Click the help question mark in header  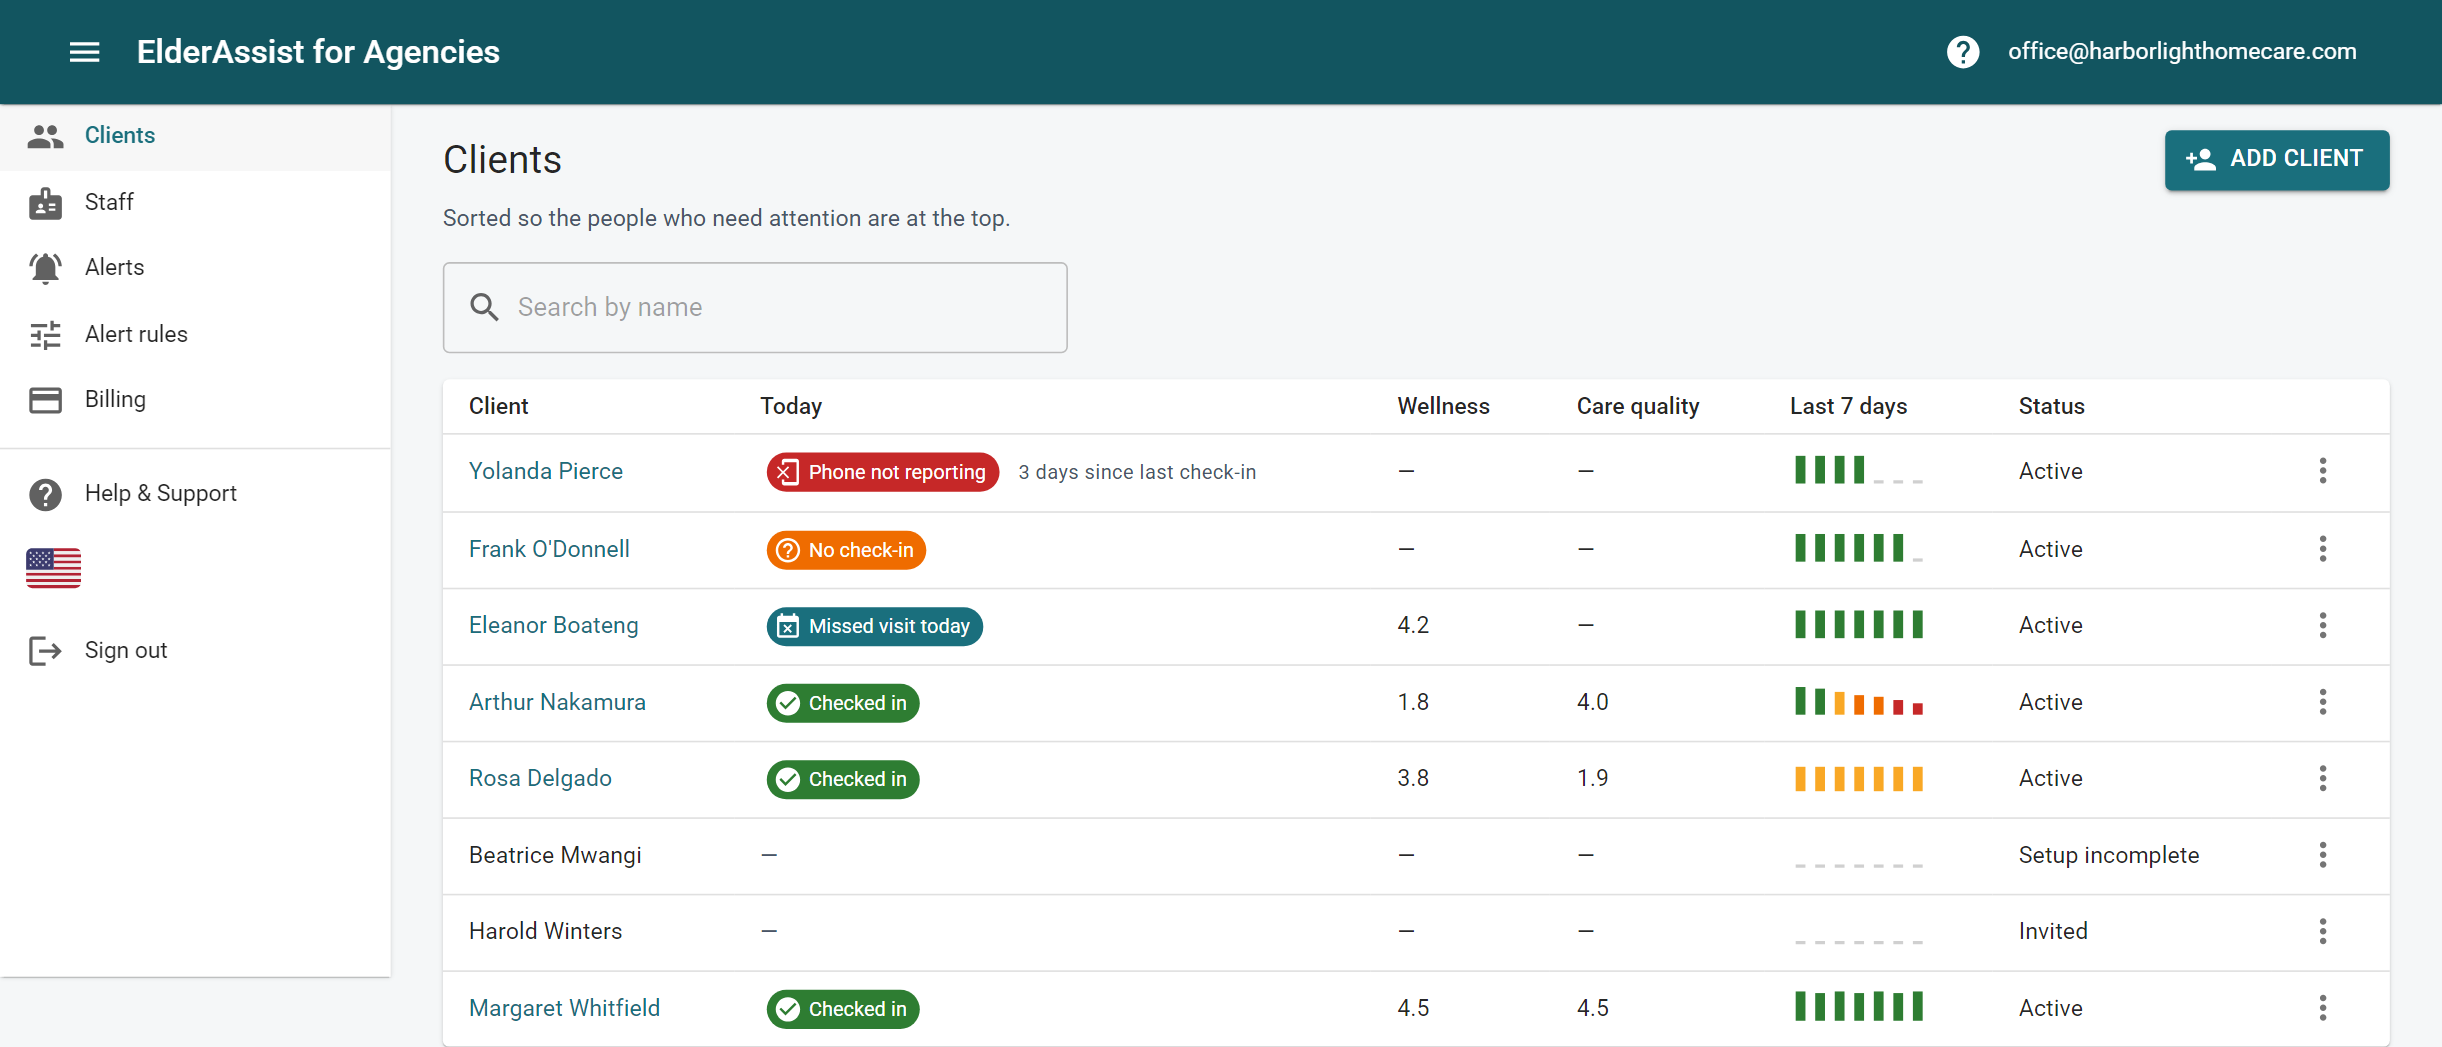point(1962,52)
